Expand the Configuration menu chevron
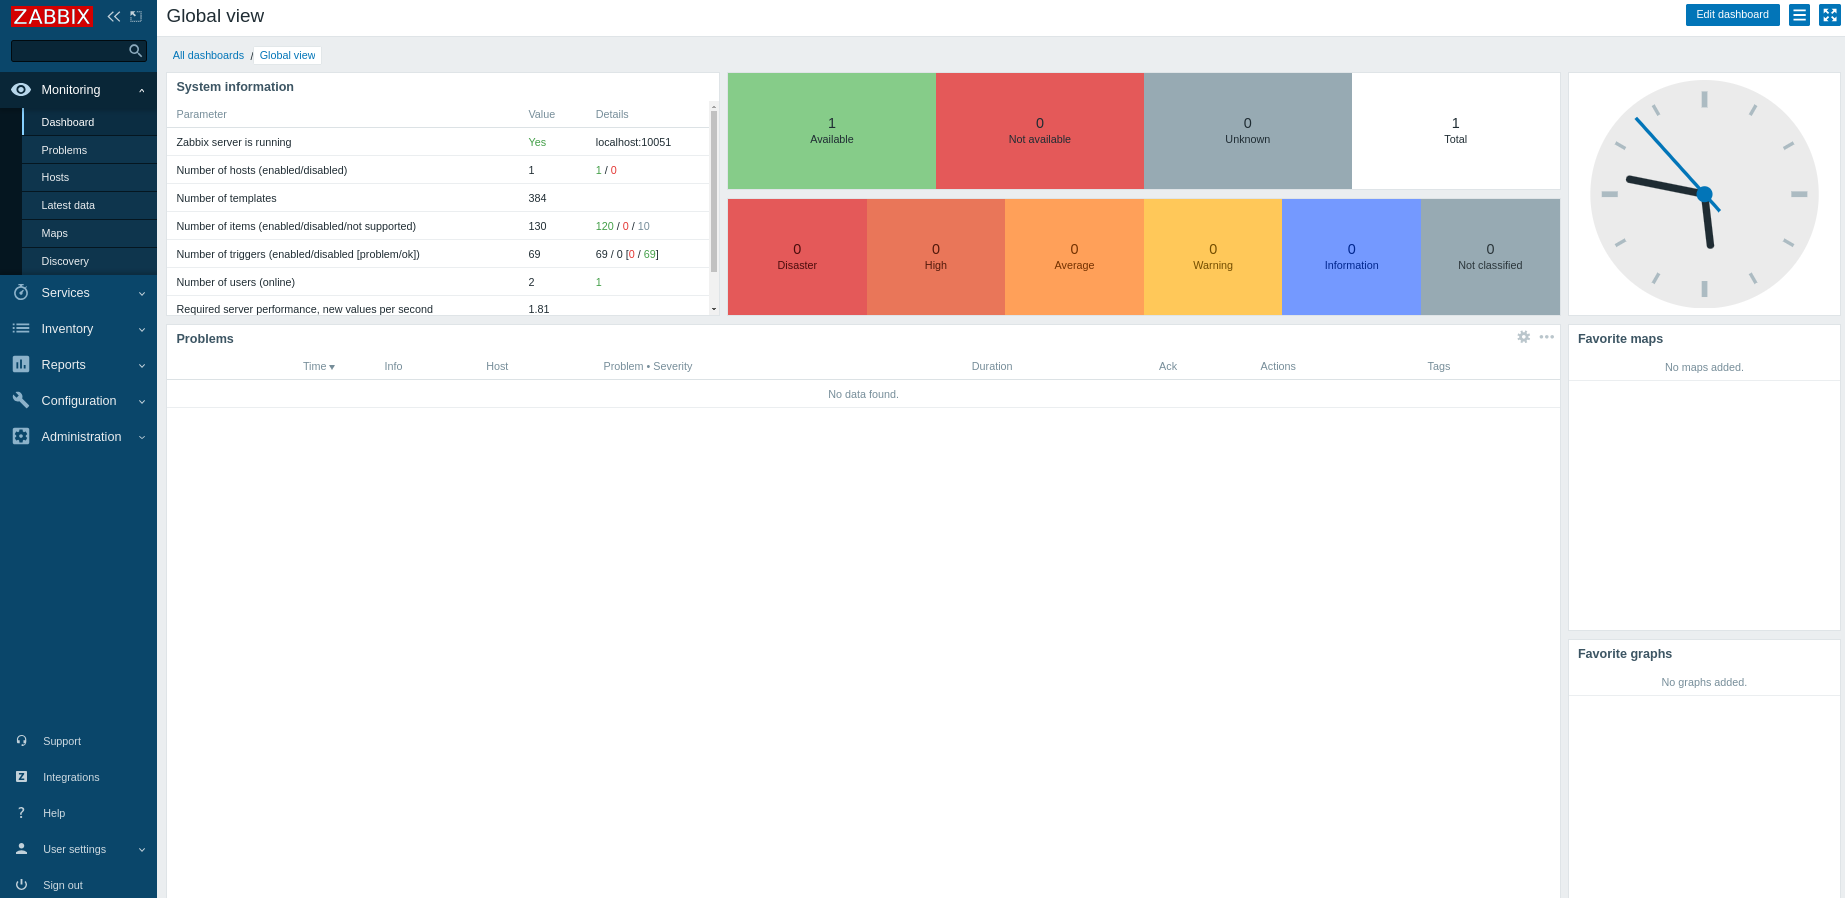This screenshot has height=898, width=1845. [142, 401]
